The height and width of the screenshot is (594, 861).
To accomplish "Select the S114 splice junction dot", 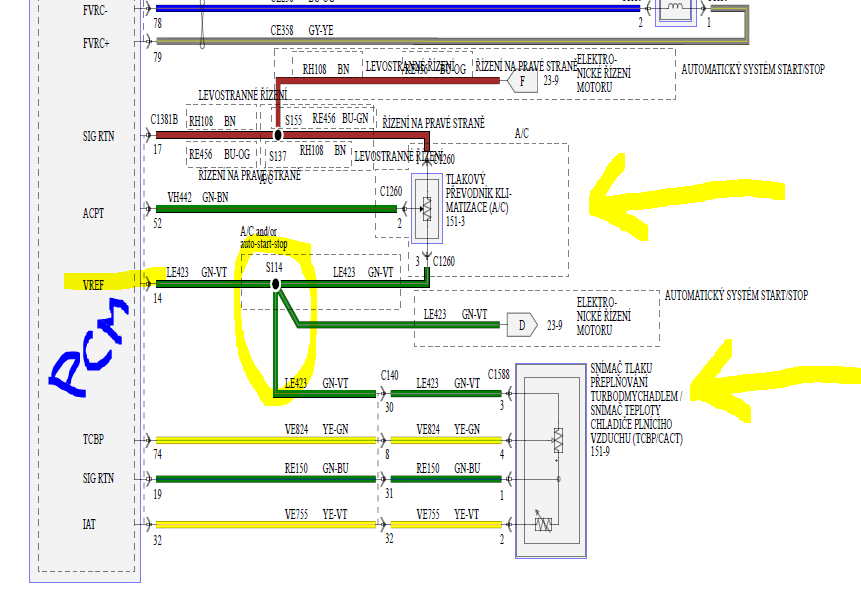I will [x=276, y=284].
